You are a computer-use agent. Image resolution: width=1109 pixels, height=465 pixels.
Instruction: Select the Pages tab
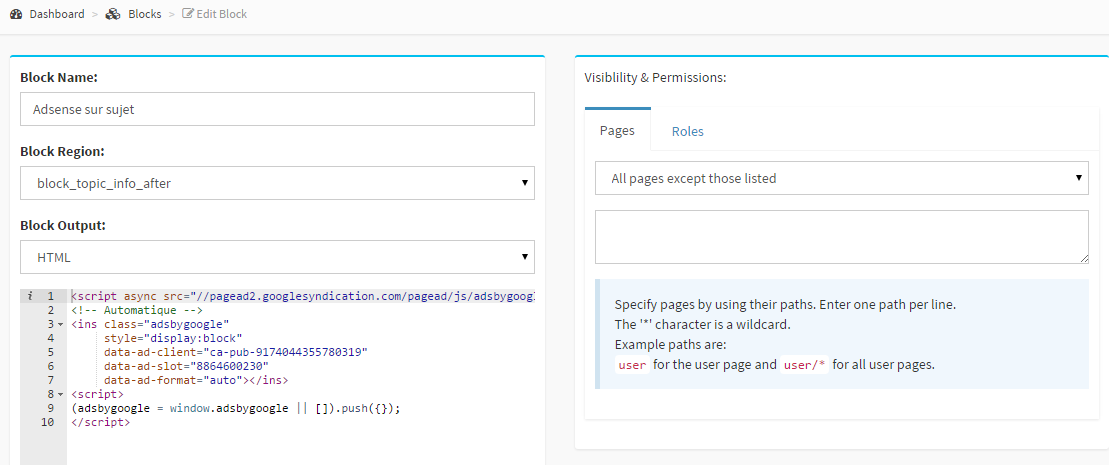click(x=617, y=131)
